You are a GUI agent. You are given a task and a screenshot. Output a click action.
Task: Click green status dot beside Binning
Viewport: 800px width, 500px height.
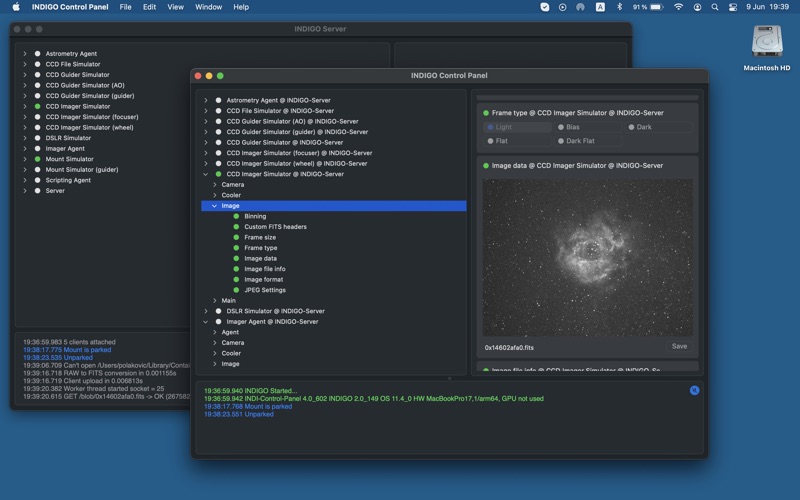(x=236, y=216)
